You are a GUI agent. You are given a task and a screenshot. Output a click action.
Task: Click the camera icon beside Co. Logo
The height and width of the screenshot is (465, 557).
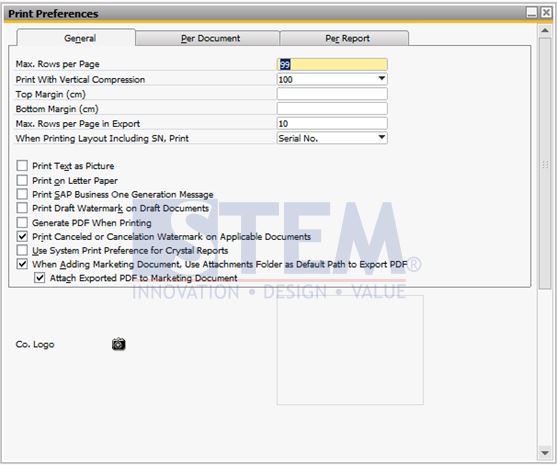(x=119, y=344)
